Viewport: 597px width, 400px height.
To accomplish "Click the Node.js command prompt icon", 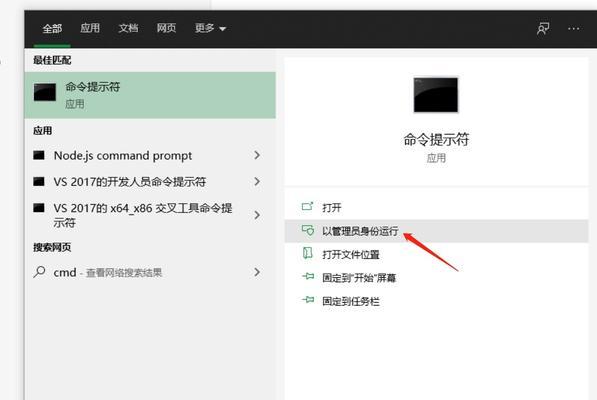I will tap(39, 155).
